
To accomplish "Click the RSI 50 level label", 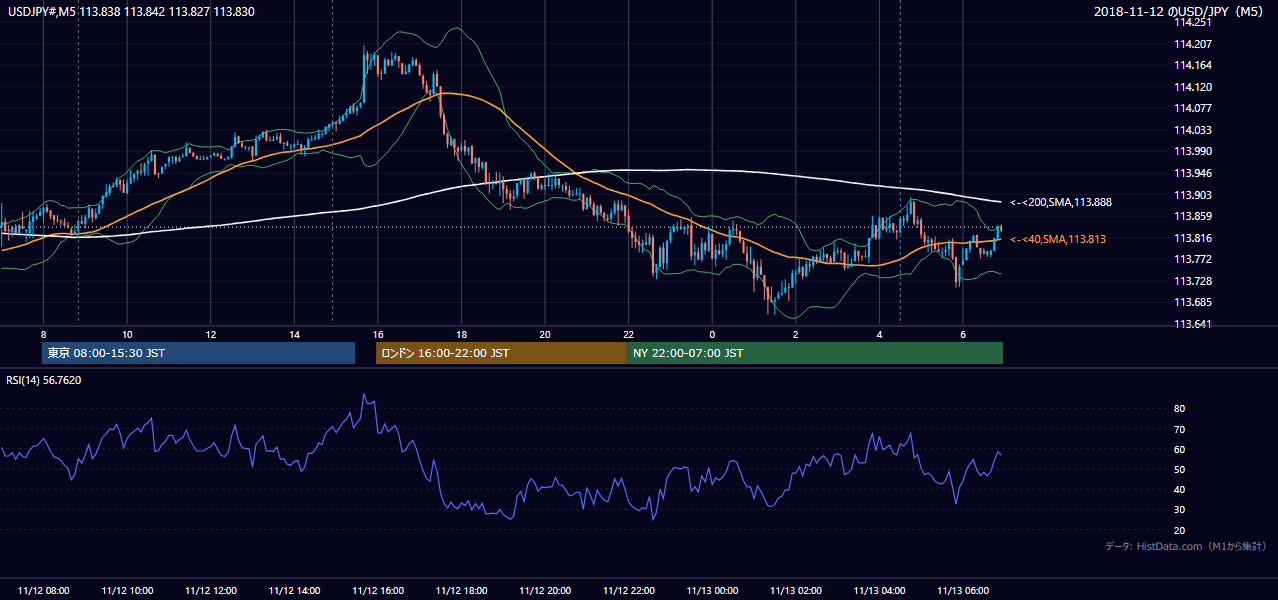I will [x=1179, y=469].
